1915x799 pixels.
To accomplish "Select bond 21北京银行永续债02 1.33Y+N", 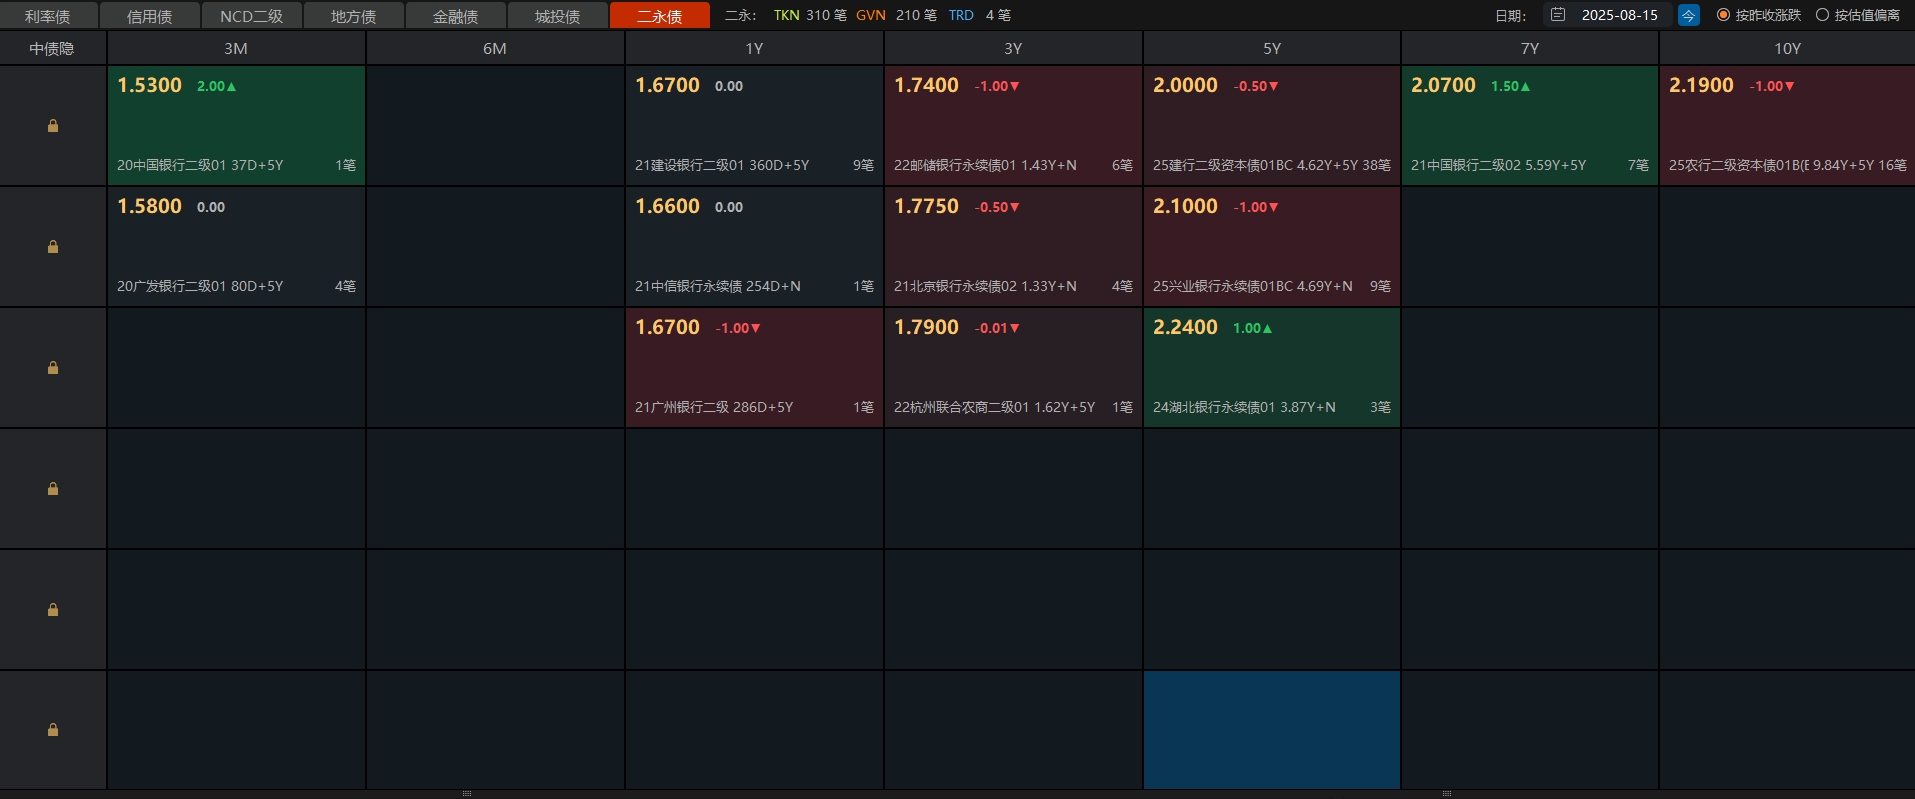I will 985,286.
